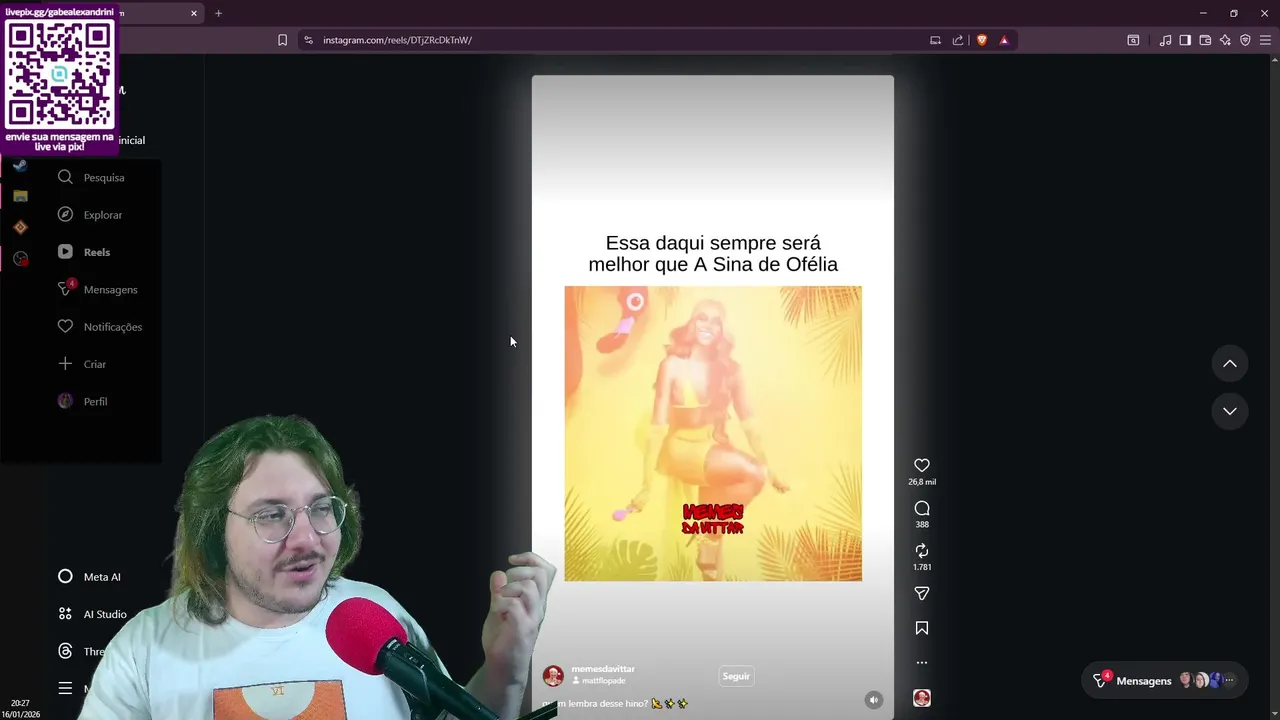Open Brave Rewards triangle icon
Screen dimensions: 1280x720
tap(1004, 40)
